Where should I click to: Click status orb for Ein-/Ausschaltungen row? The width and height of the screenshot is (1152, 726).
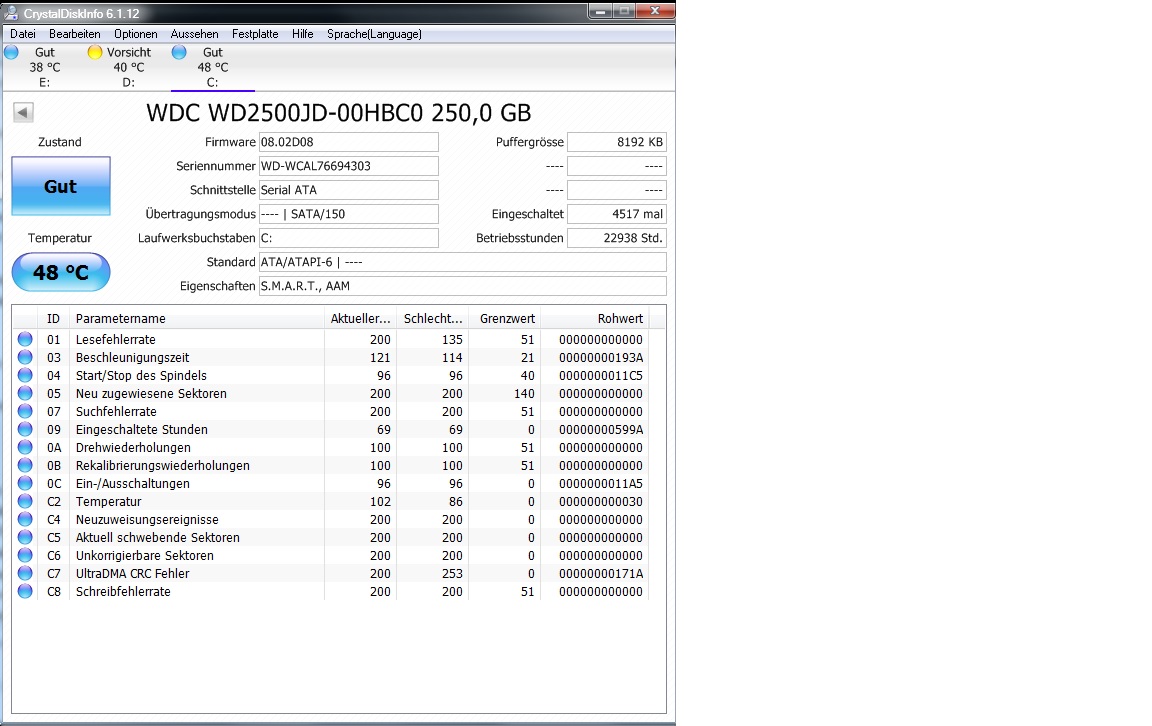click(x=25, y=484)
